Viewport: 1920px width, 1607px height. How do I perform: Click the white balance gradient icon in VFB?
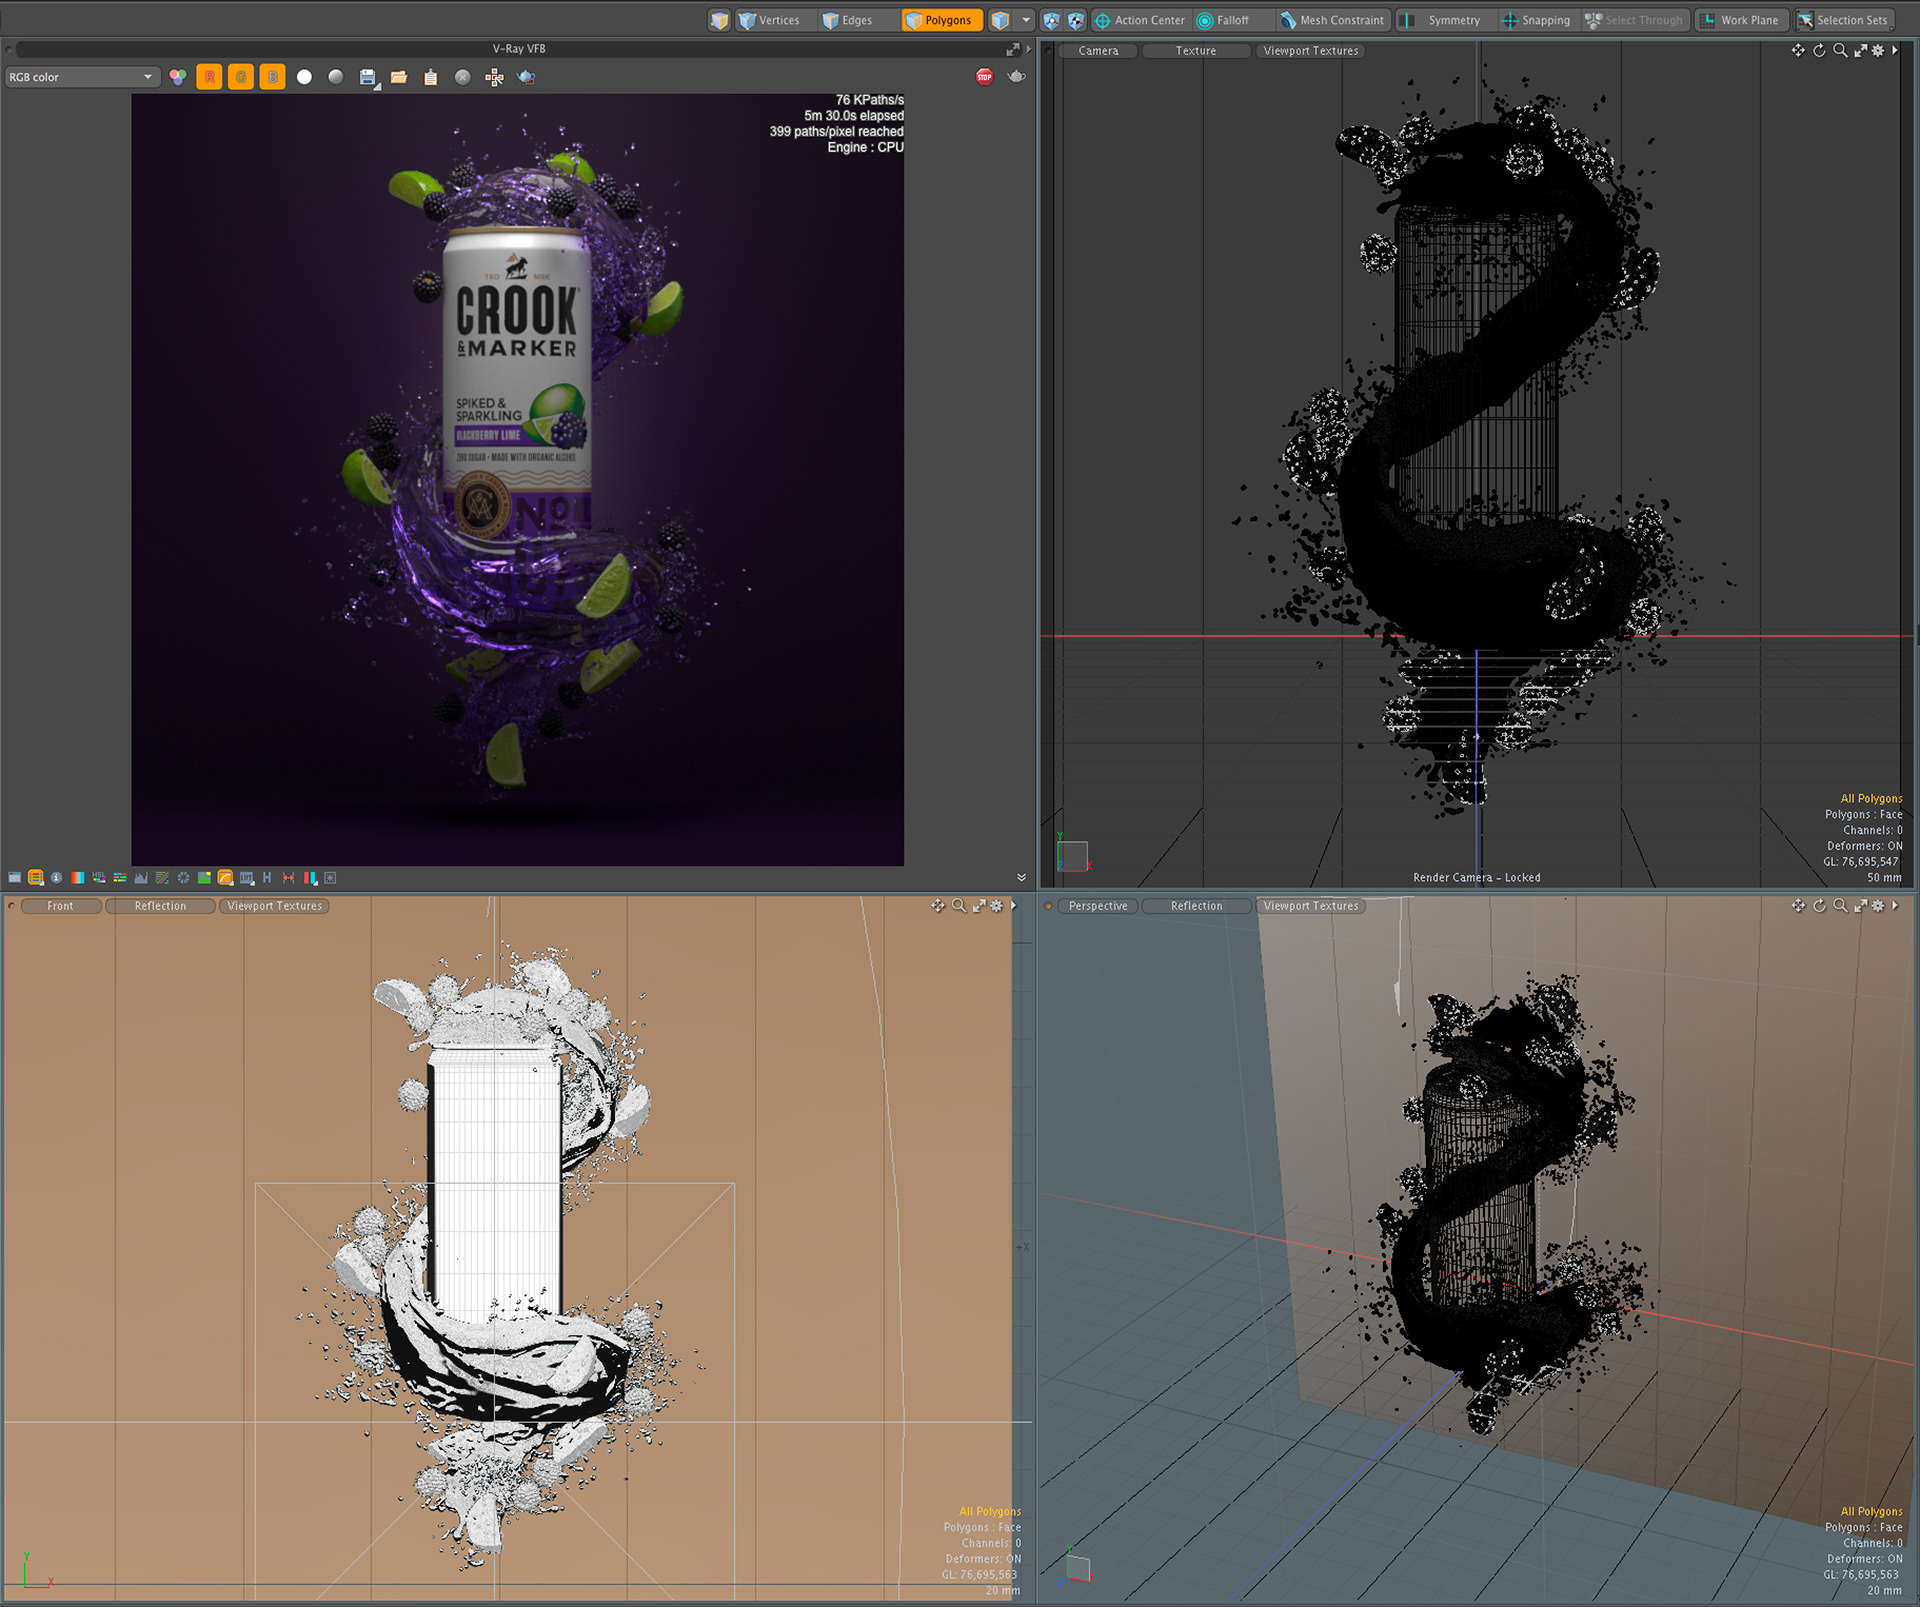pos(78,878)
